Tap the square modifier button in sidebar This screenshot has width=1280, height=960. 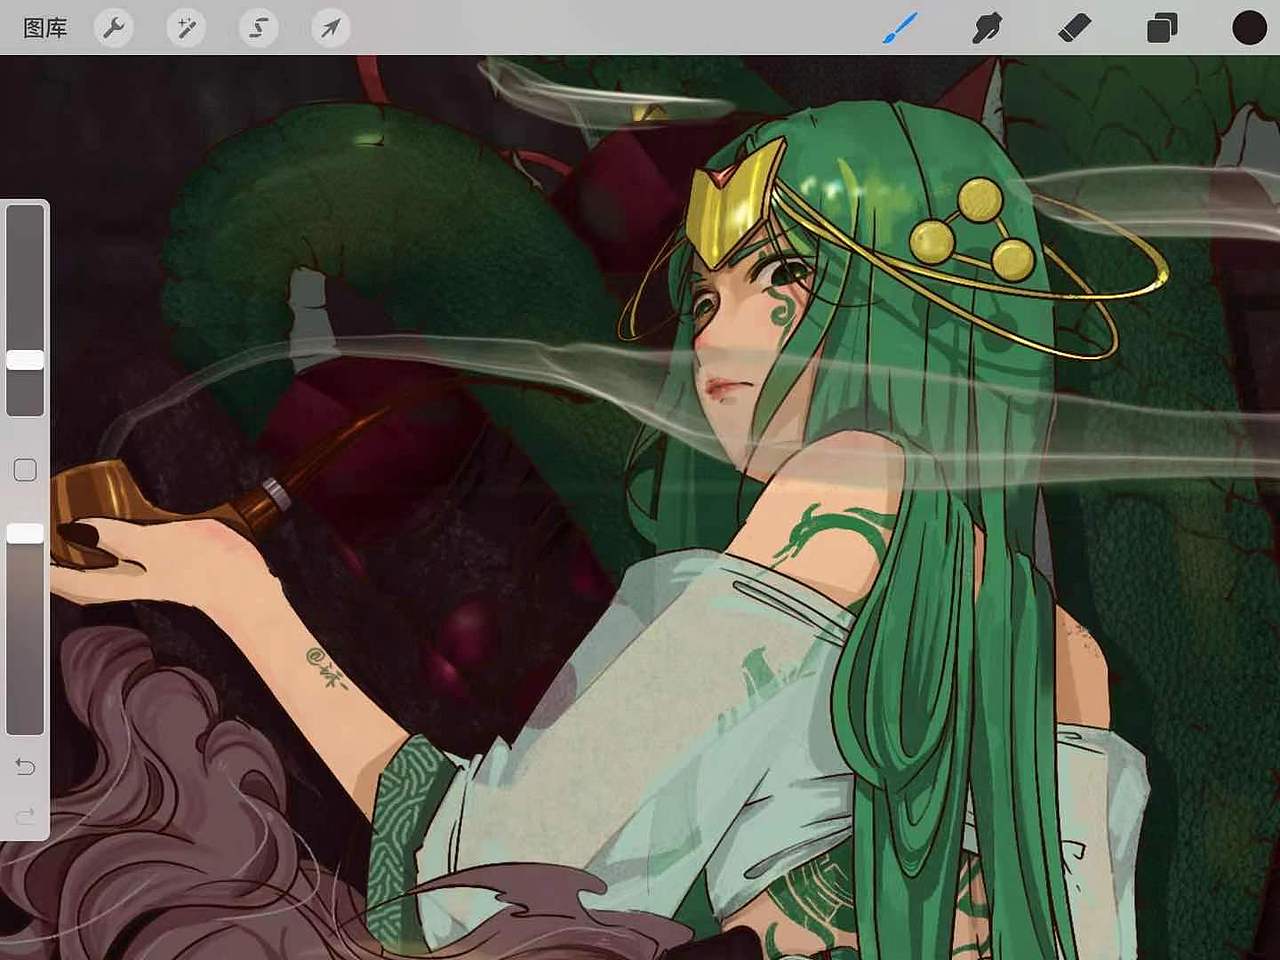point(25,470)
